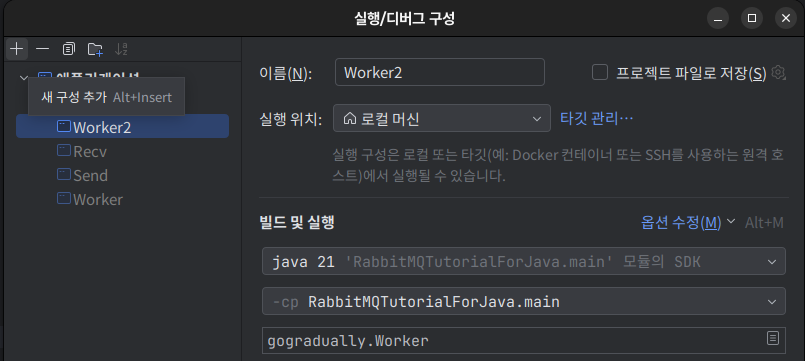Browse main class with the list icon
This screenshot has height=361, width=805.
pos(773,338)
